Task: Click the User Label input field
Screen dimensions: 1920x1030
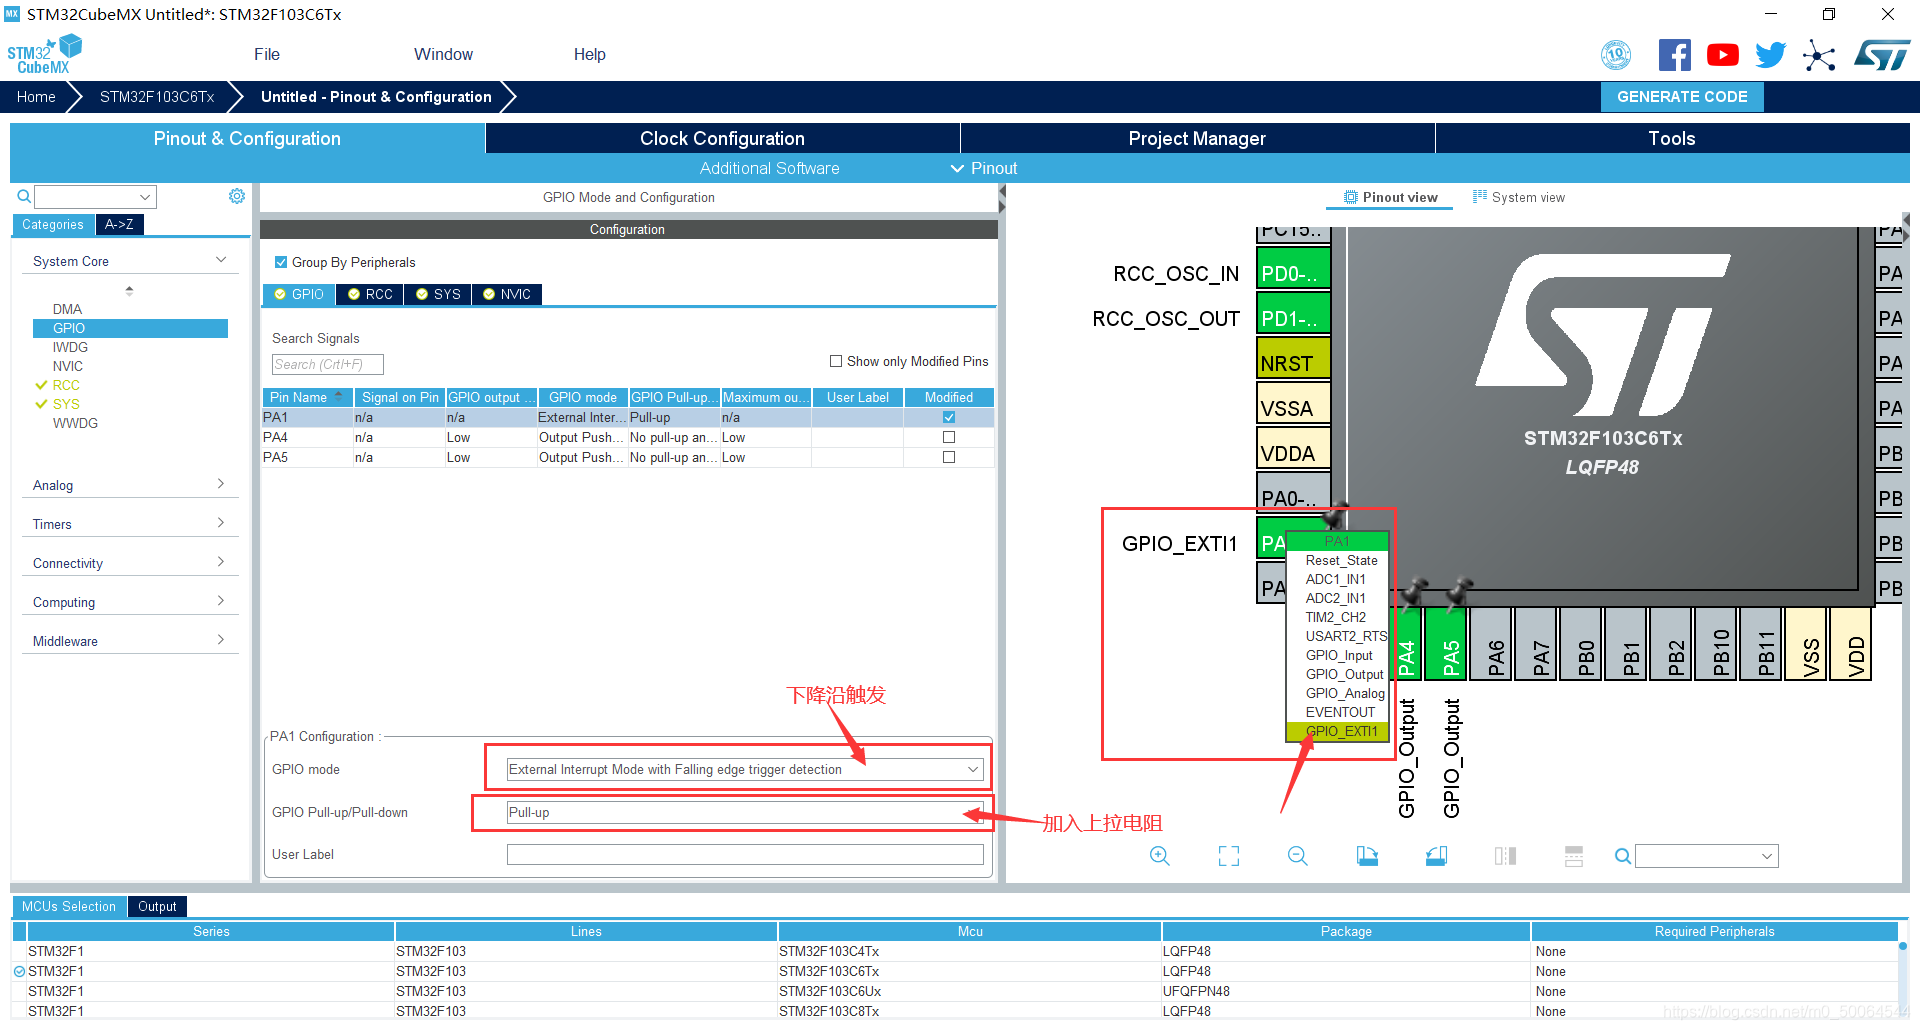Action: point(744,854)
